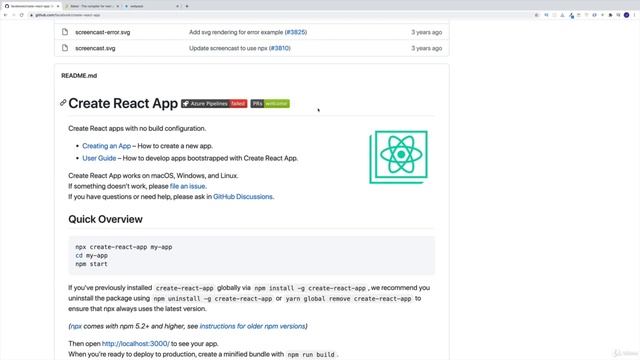Click the npx link in the italic note
640x360 pixels.
[76, 326]
